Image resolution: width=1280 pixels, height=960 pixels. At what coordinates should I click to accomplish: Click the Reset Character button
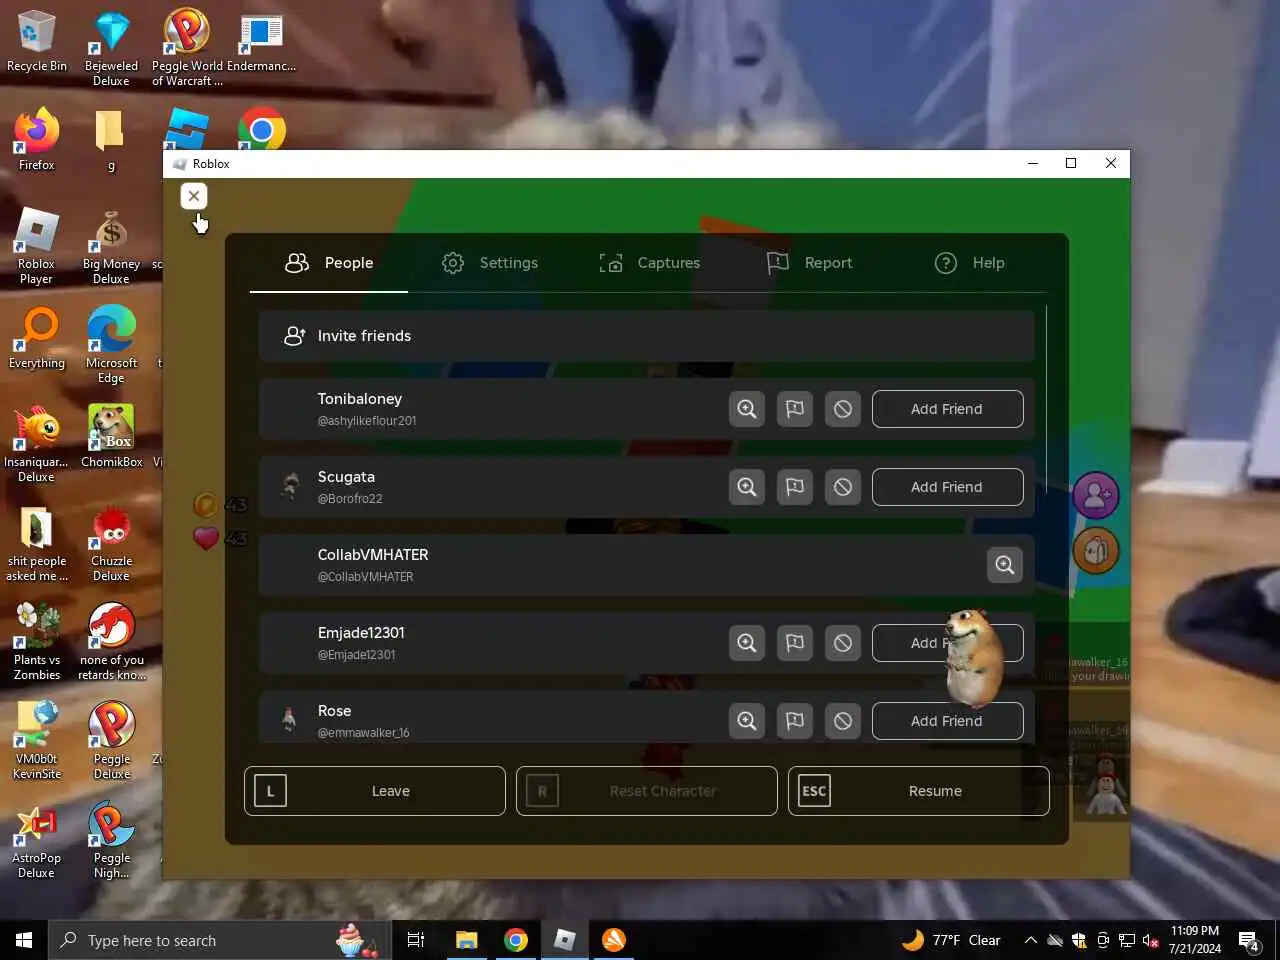647,791
